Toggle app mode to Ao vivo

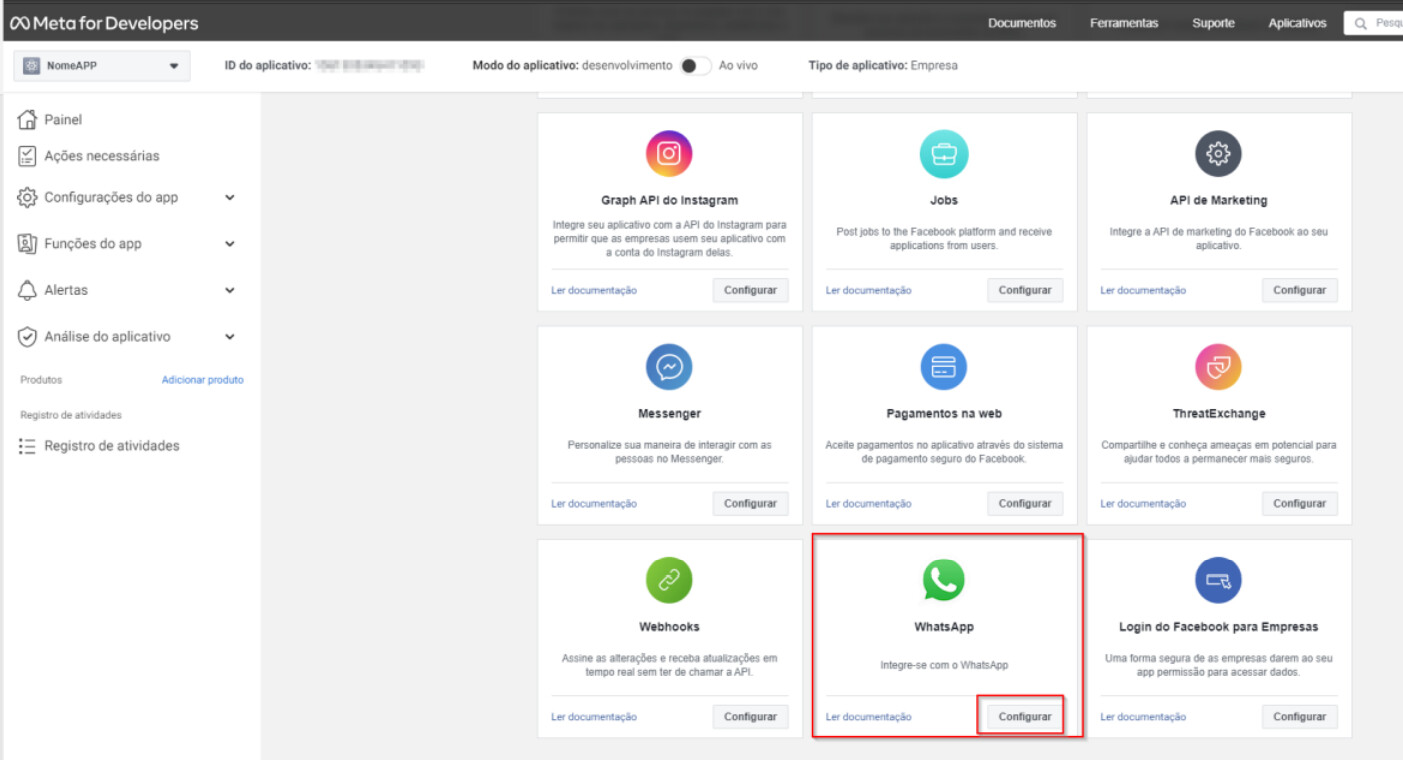point(695,65)
